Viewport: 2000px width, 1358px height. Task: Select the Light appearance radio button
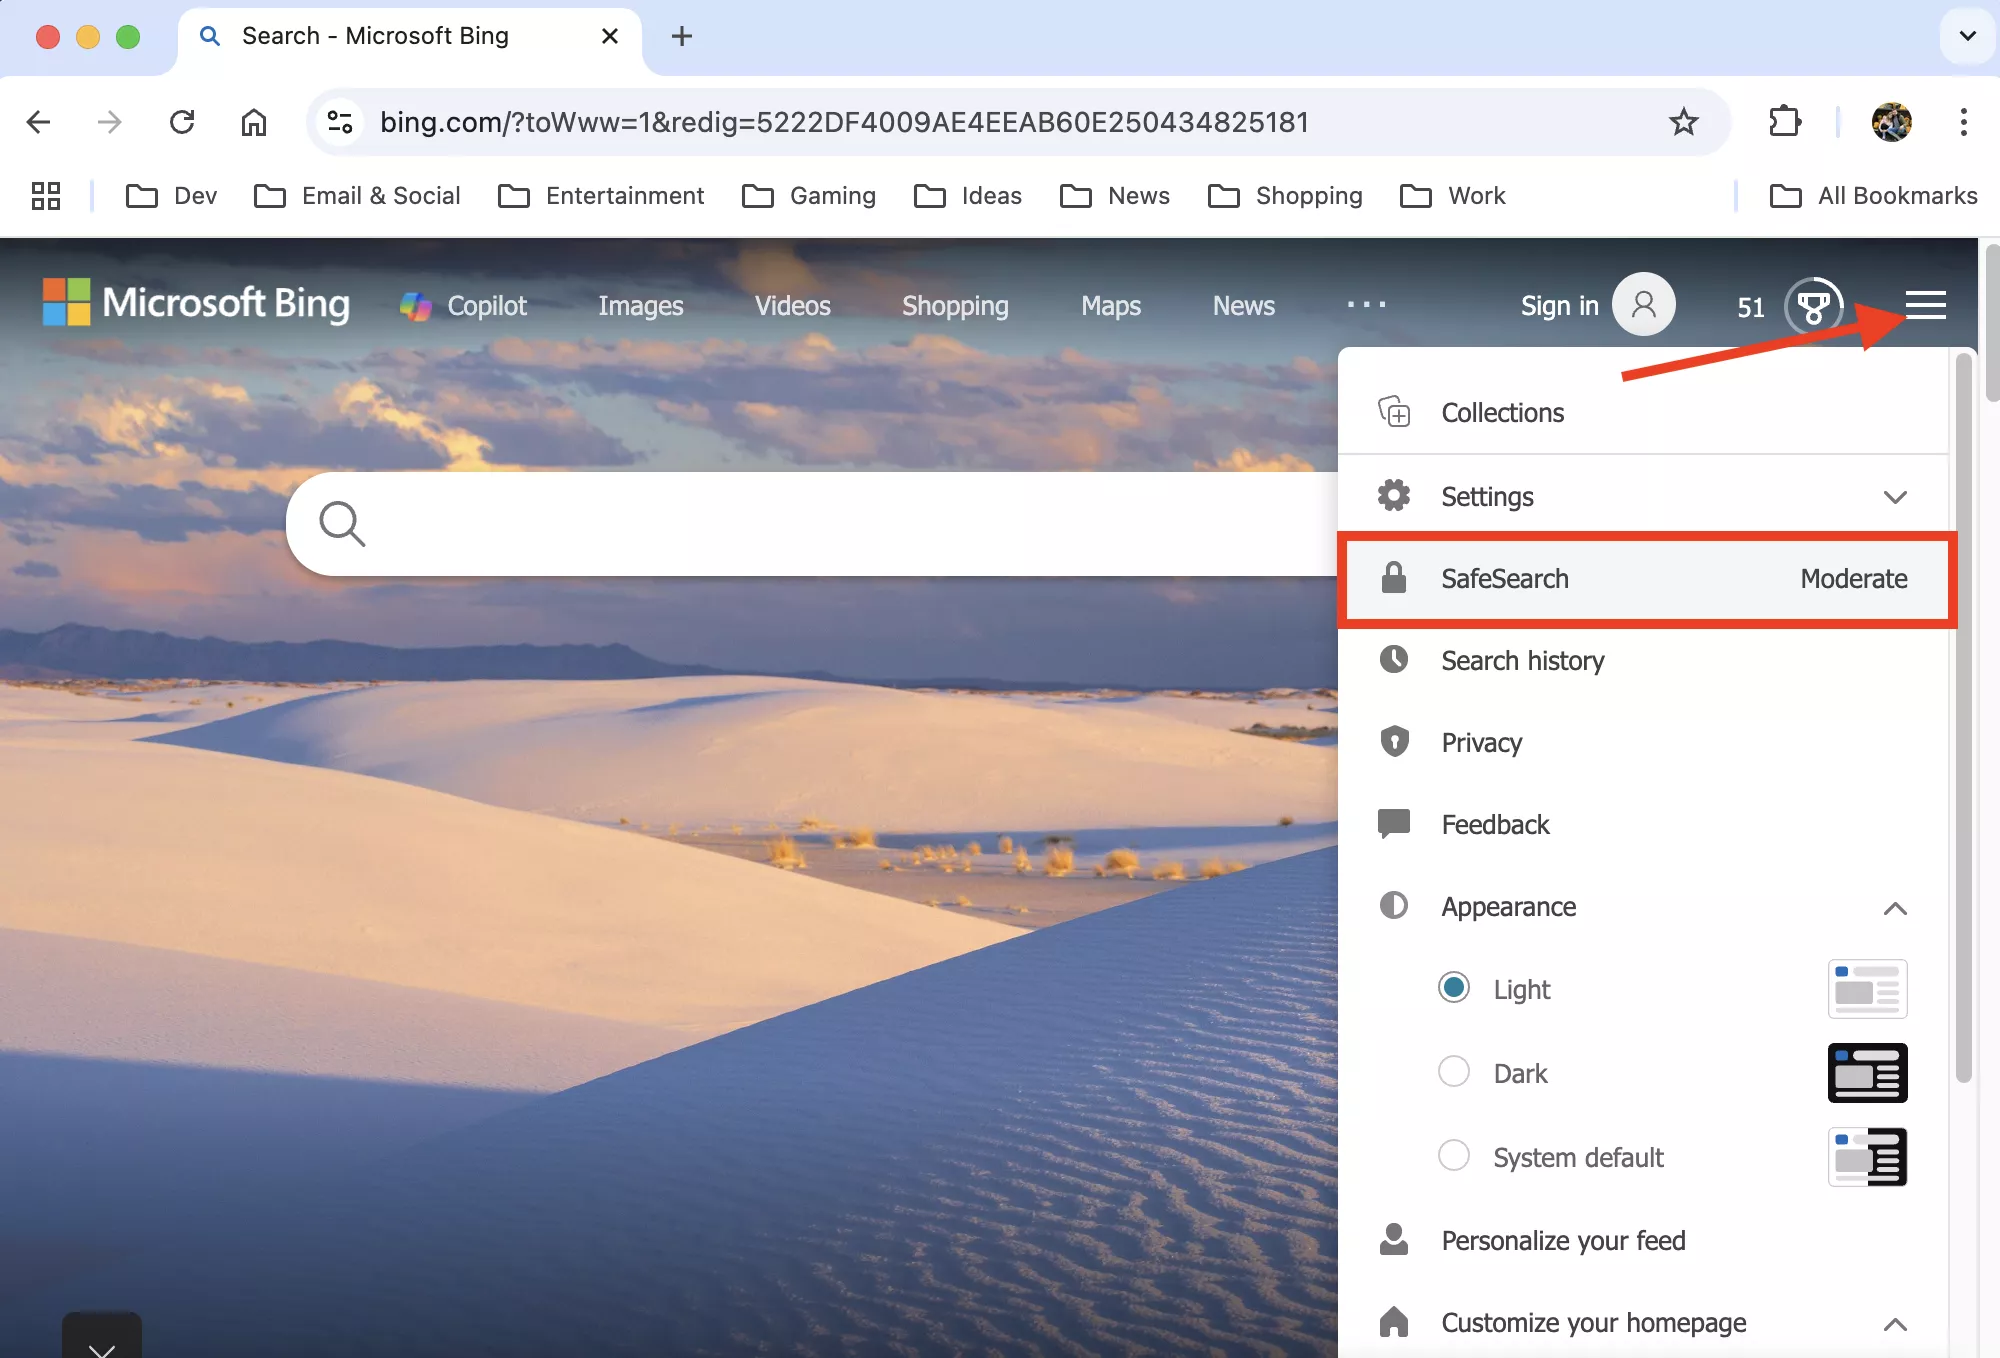pyautogui.click(x=1454, y=988)
